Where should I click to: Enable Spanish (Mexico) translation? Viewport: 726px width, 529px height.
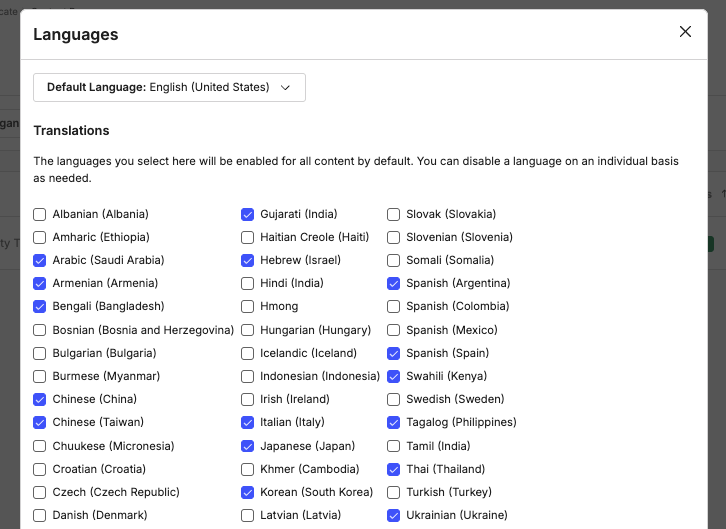point(394,330)
